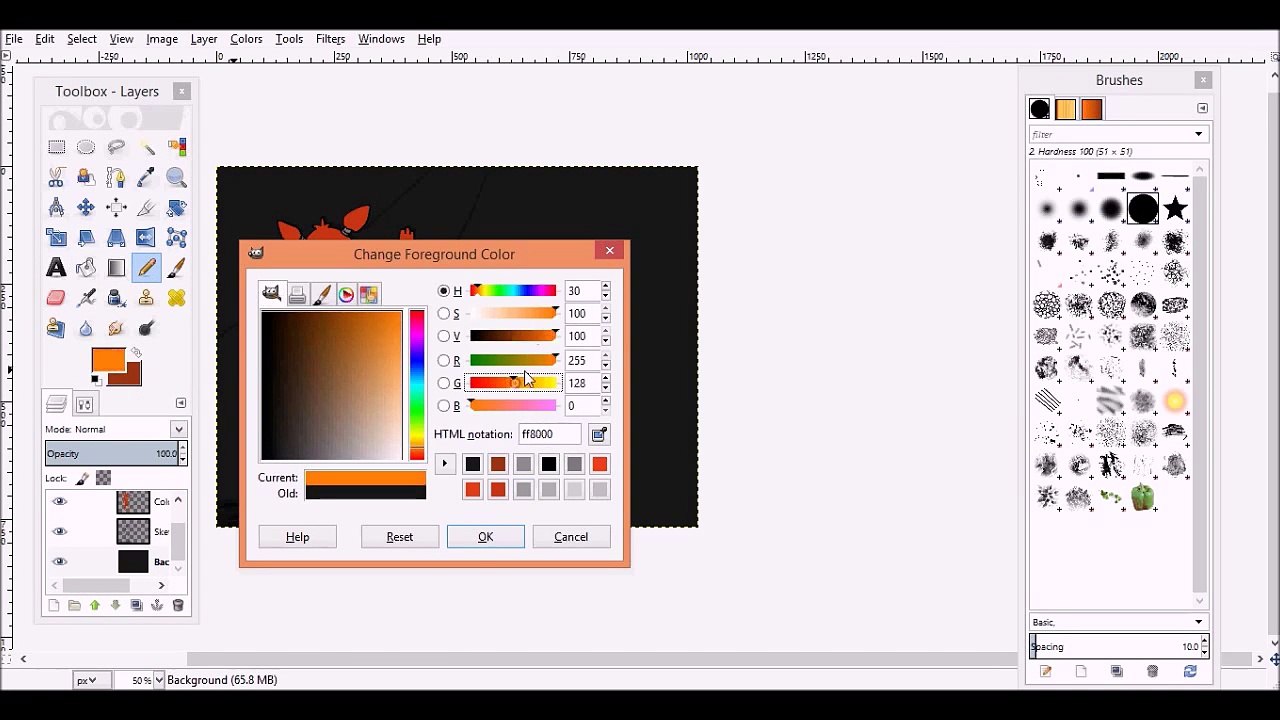Select the Free Select lasso tool

(x=116, y=147)
